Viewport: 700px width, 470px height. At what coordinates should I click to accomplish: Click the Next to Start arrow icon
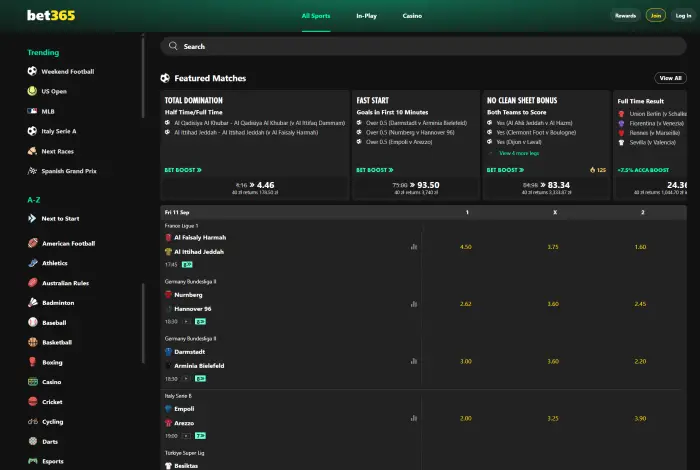tap(32, 218)
